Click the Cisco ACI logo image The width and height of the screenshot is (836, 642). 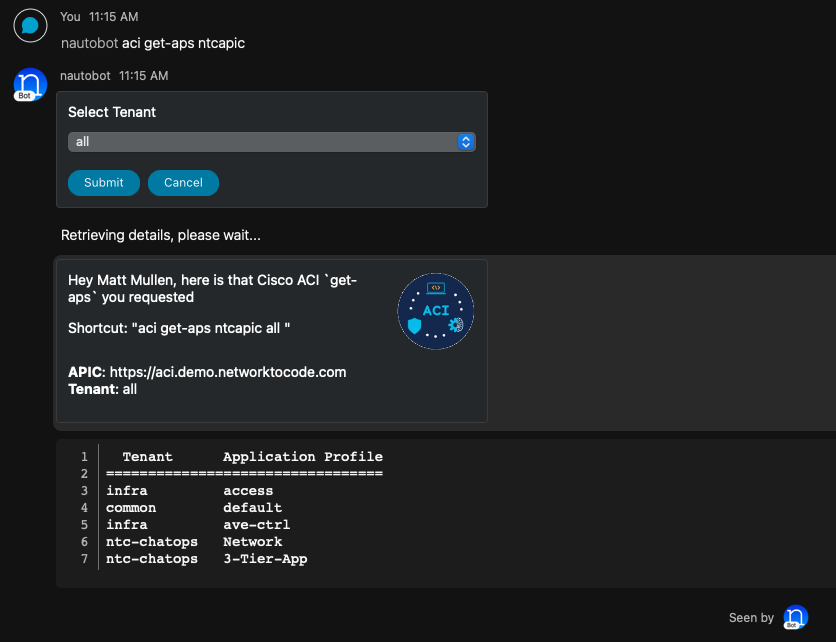435,311
